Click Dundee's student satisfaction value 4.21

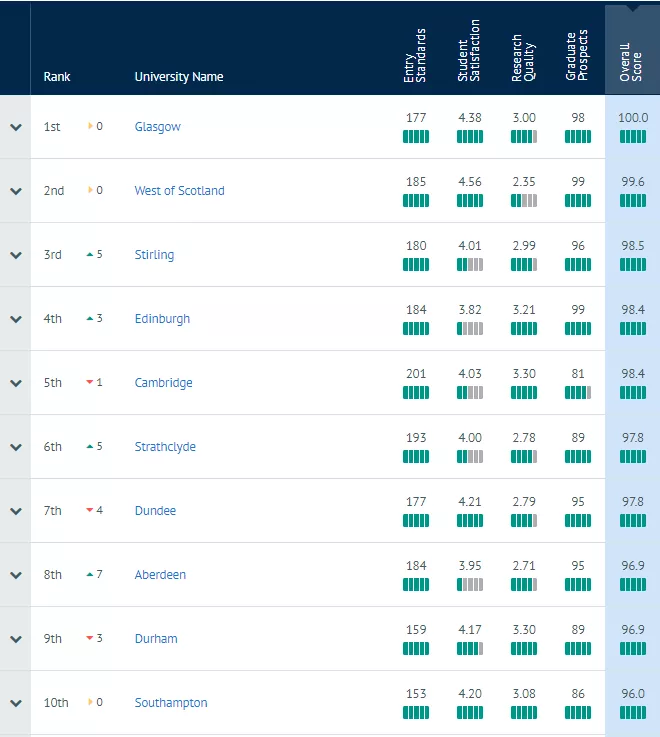470,502
